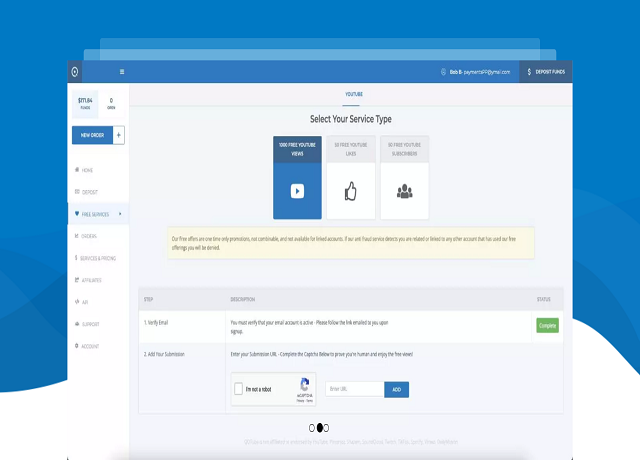
Task: Click the API icon in the sidebar
Action: (x=77, y=302)
